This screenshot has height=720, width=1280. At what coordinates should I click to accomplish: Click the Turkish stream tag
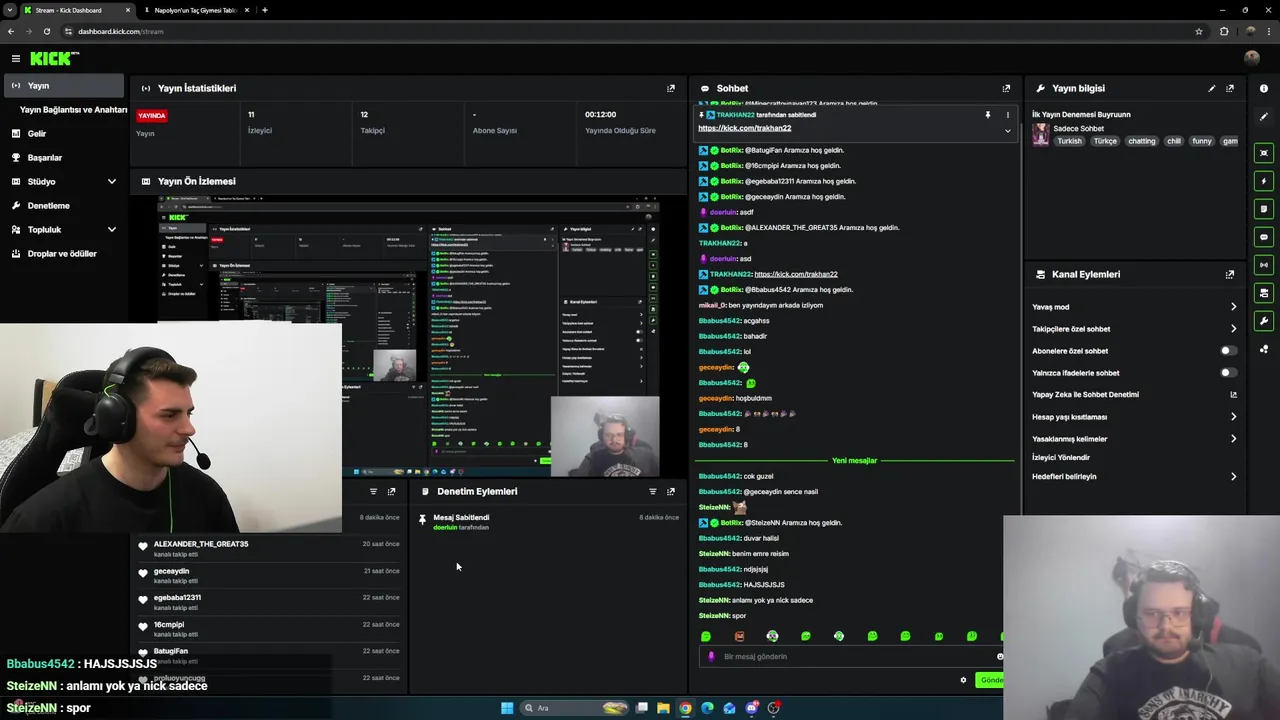pos(1070,141)
